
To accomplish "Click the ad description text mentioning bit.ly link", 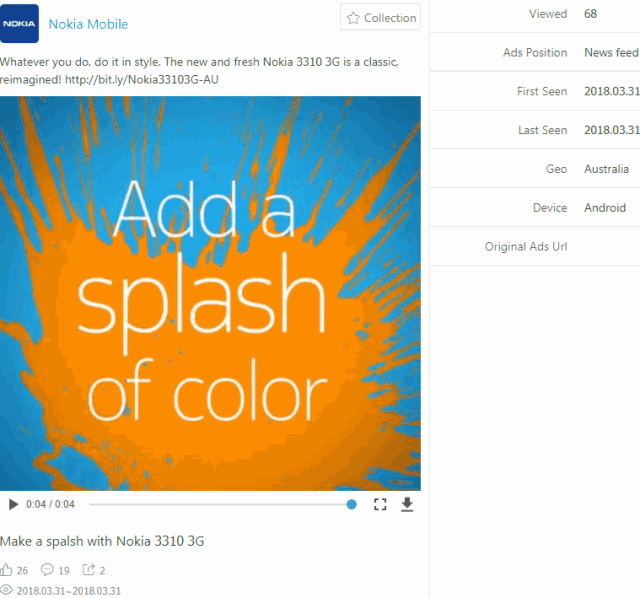I will point(199,71).
